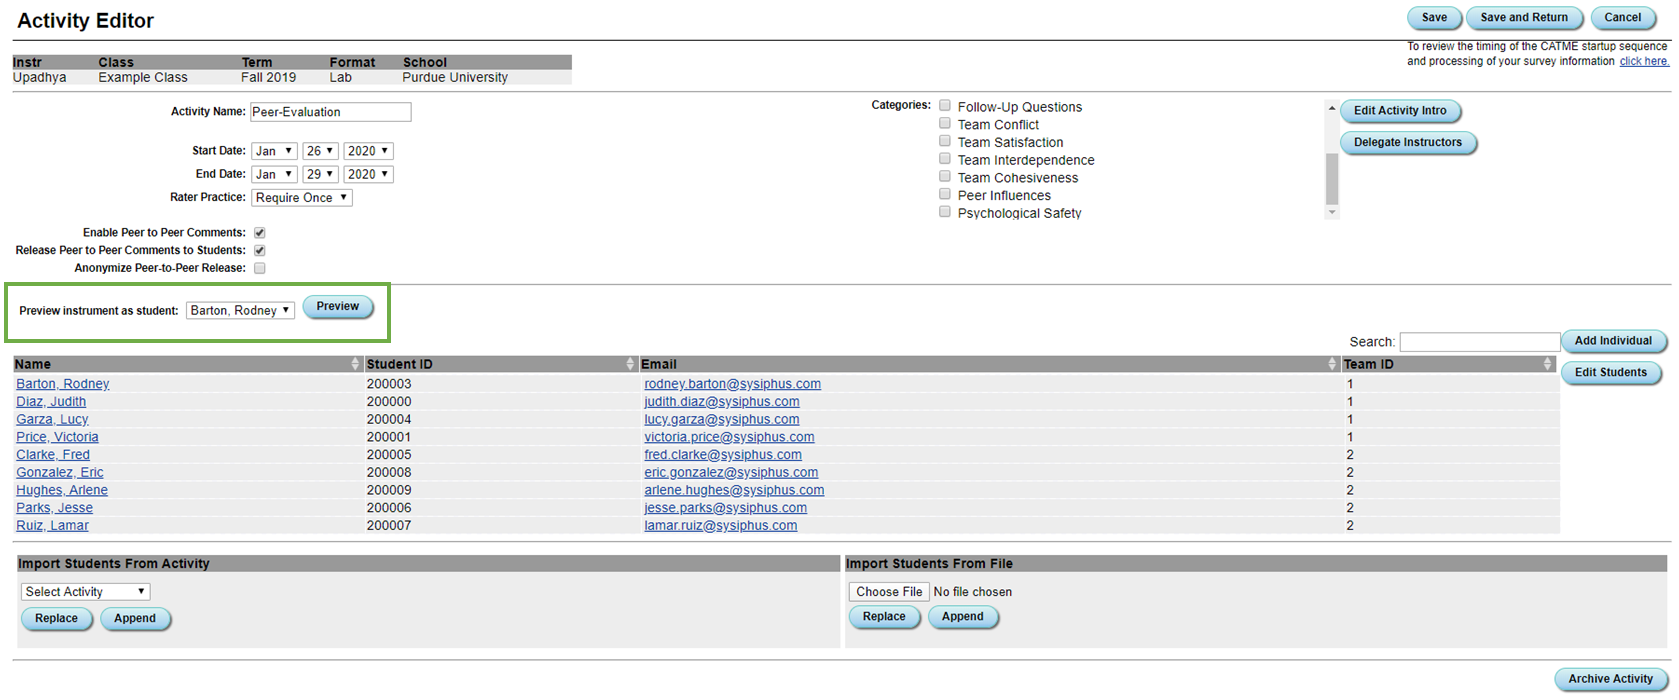Sort the Team ID column arrows
This screenshot has width=1679, height=700.
tap(1548, 364)
